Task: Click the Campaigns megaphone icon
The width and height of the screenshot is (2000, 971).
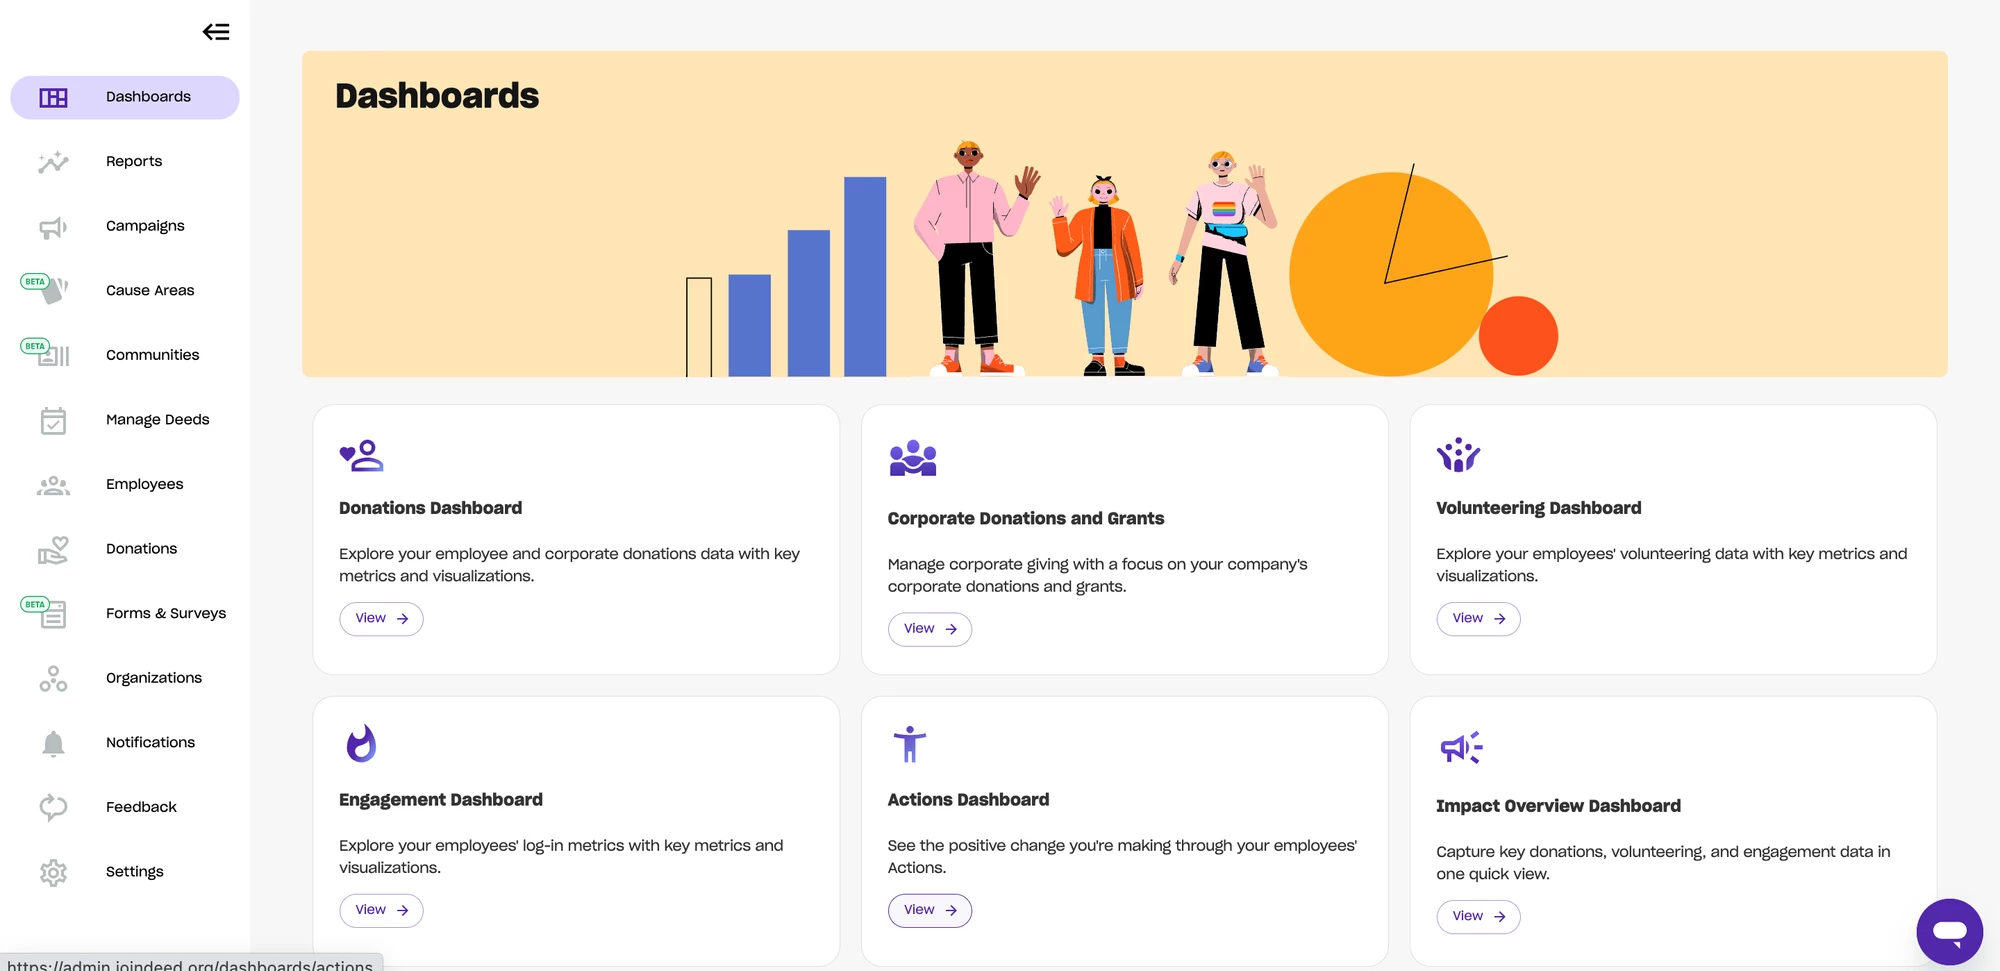Action: pos(53,227)
